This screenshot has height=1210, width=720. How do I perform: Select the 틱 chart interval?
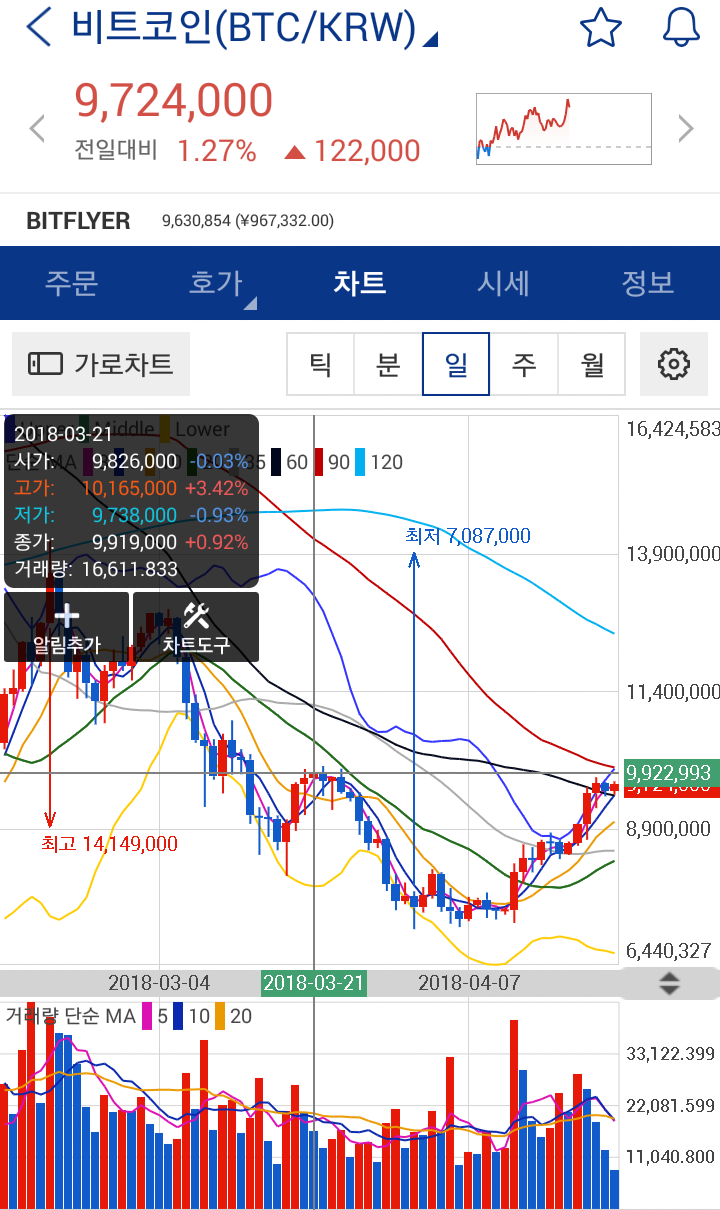pyautogui.click(x=320, y=364)
